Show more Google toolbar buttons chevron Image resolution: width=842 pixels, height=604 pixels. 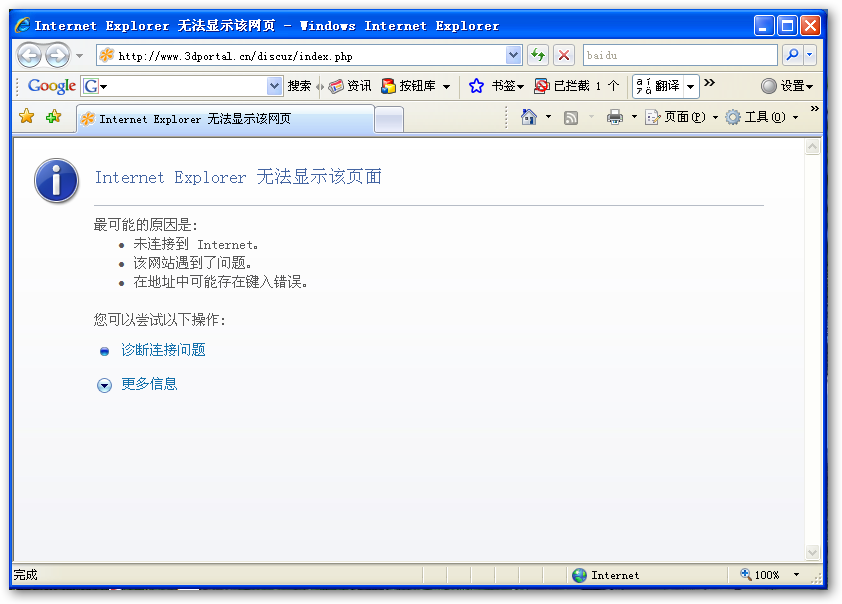coord(709,83)
